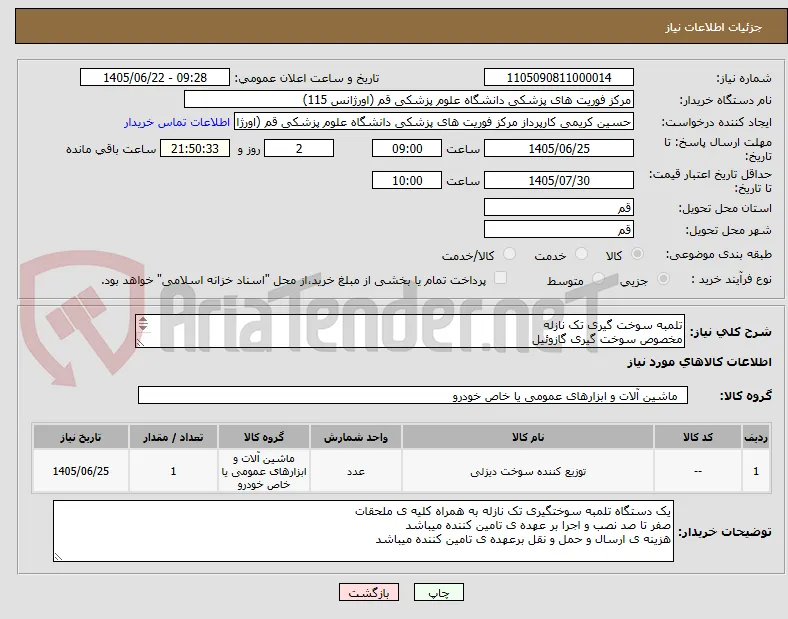Select the جزیی purchase type radio
The height and width of the screenshot is (619, 788).
click(663, 278)
